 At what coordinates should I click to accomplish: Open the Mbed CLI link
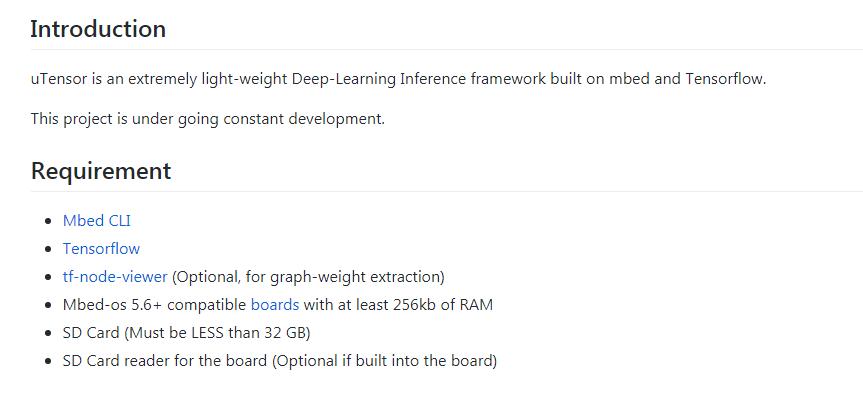click(97, 220)
